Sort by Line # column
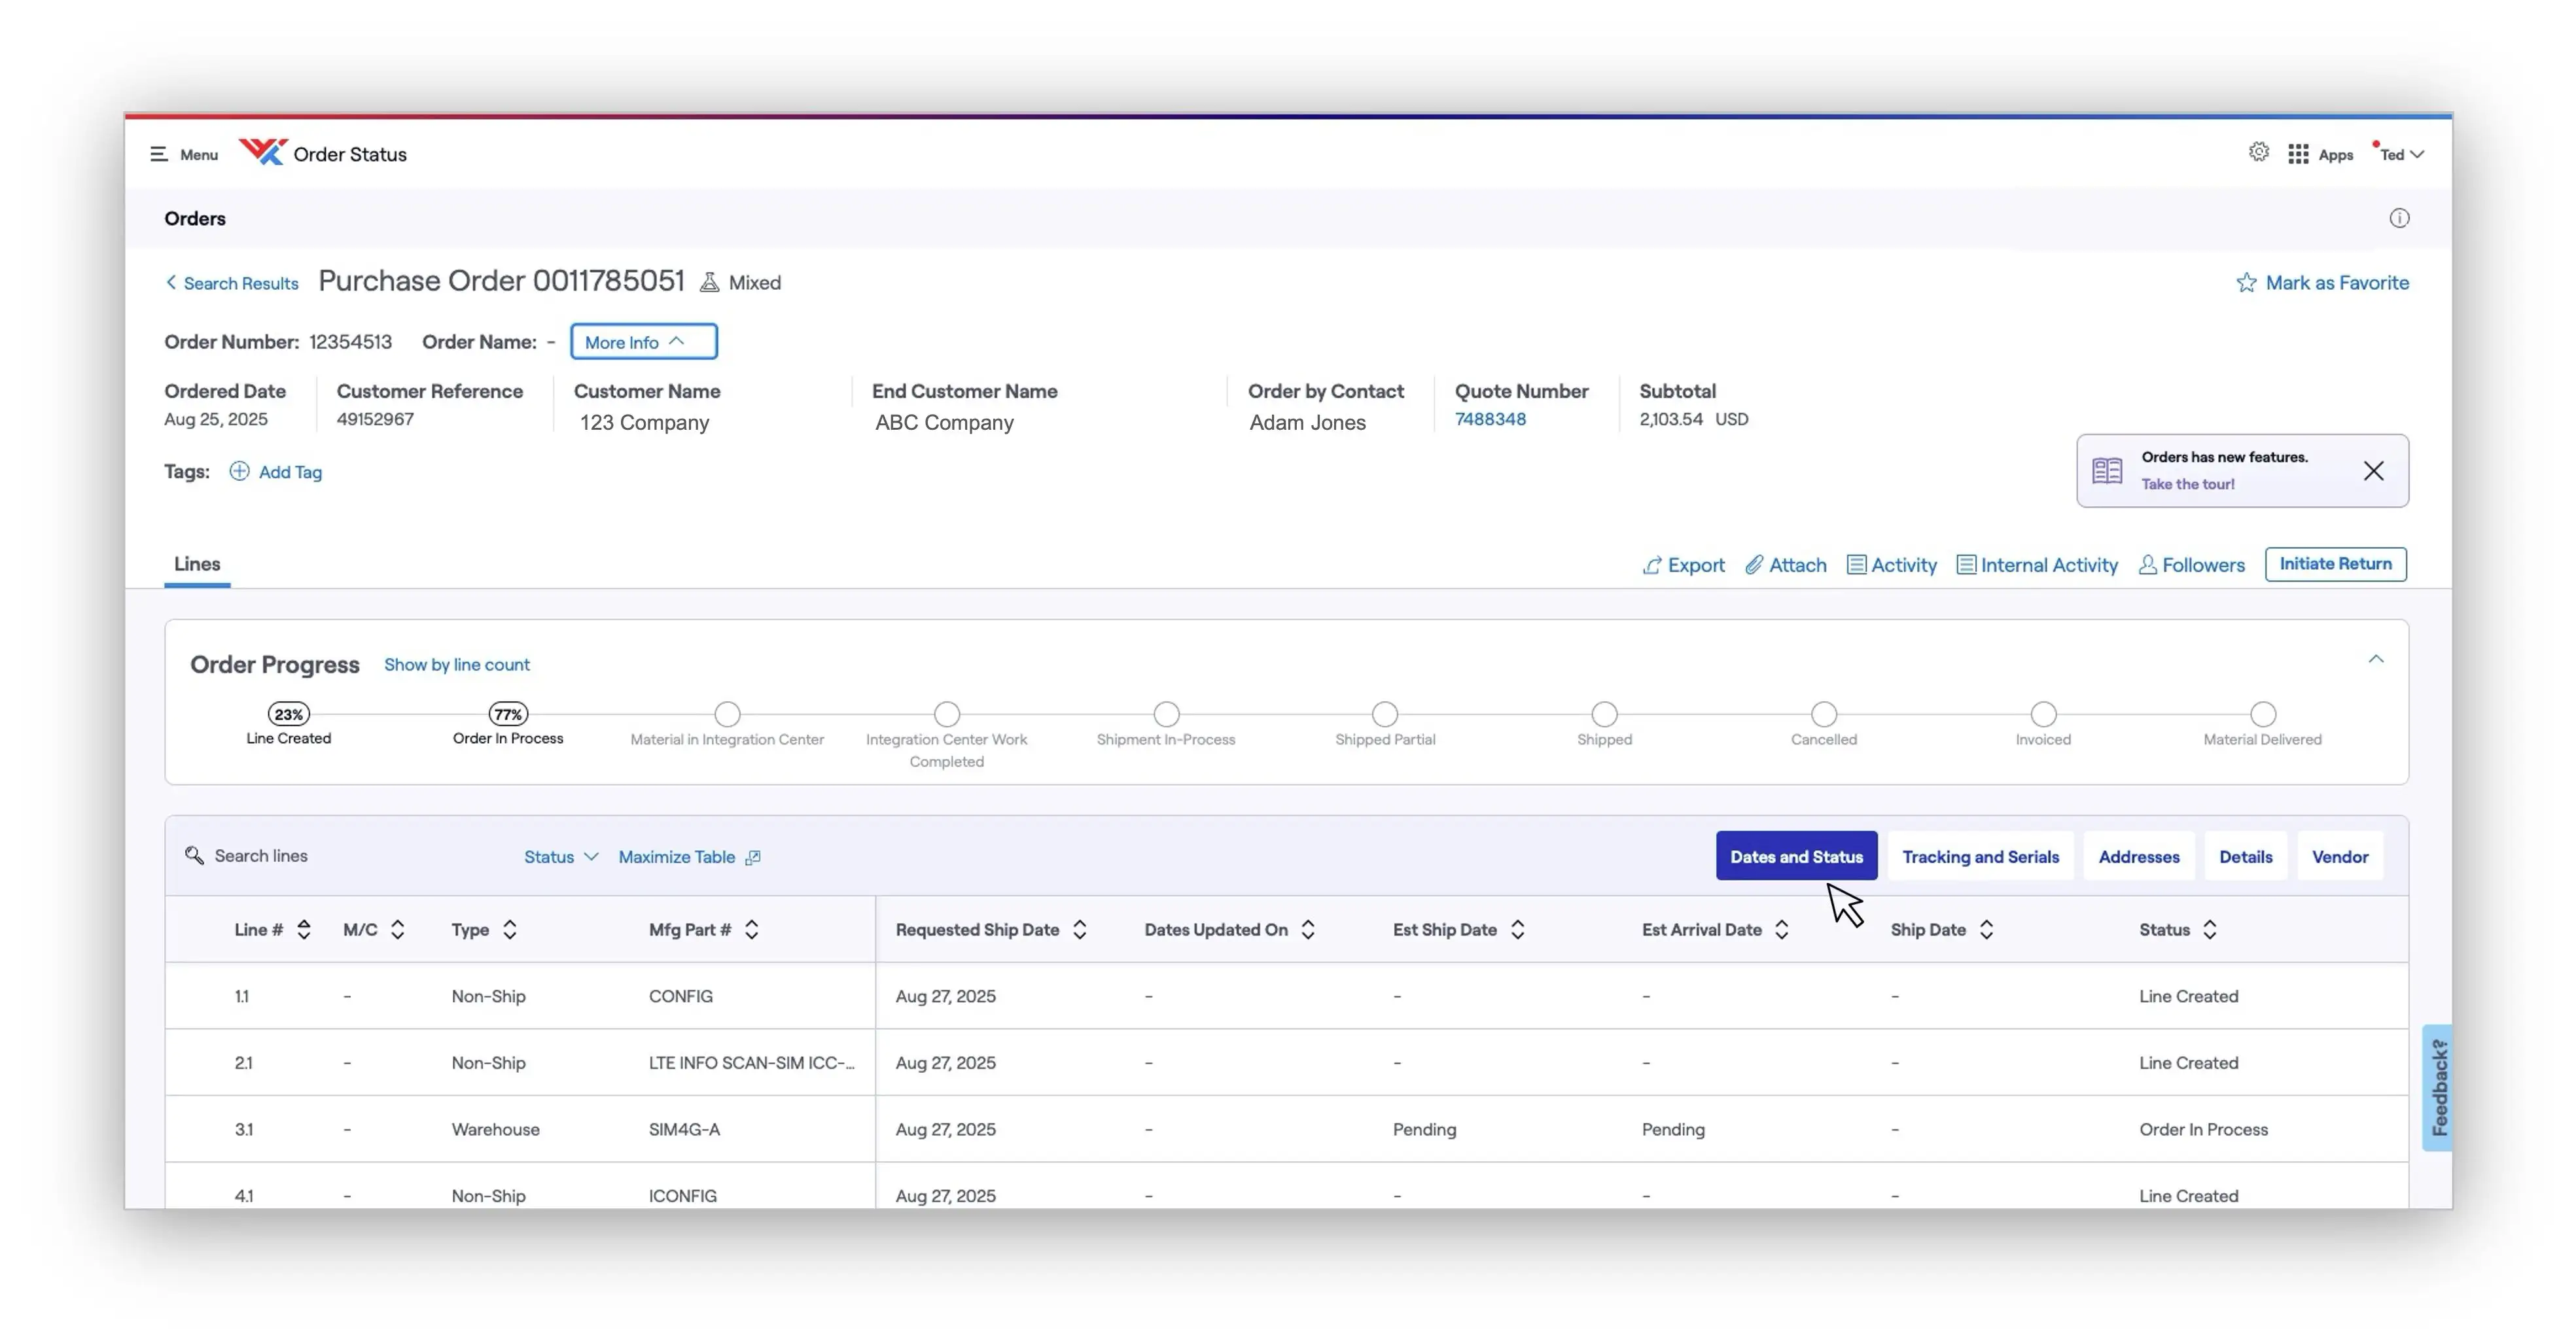The height and width of the screenshot is (1343, 2576). point(304,930)
